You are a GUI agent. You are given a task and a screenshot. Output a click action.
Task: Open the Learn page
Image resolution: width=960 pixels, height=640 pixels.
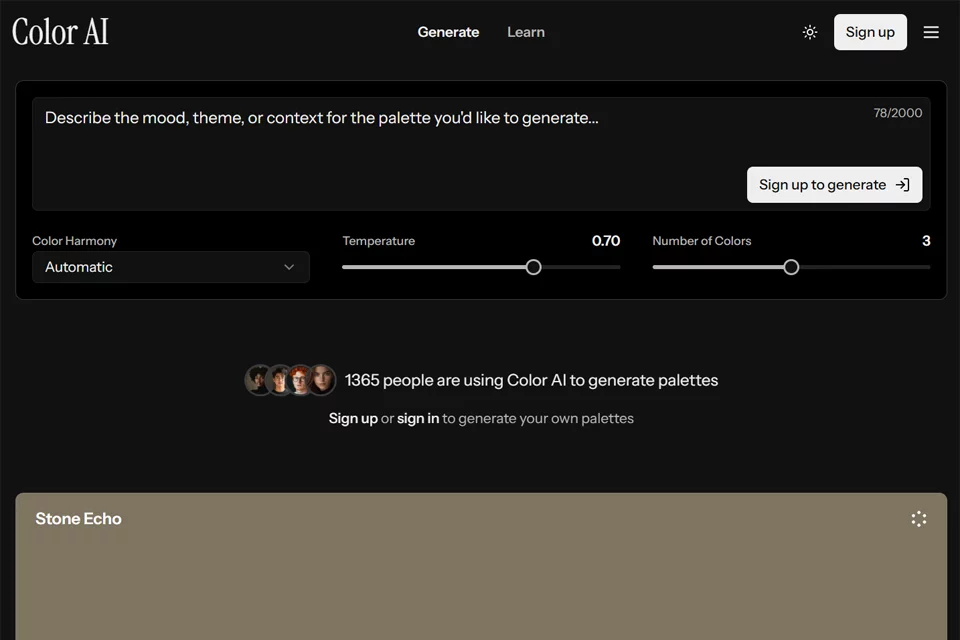[x=525, y=32]
